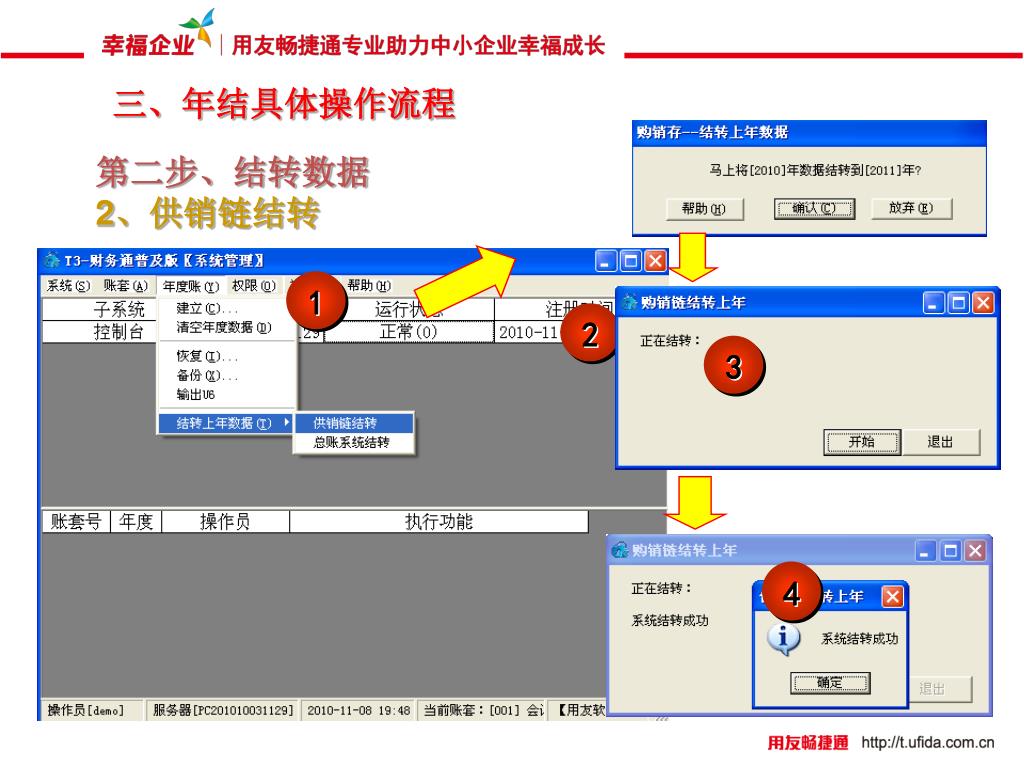
Task: Click information icon in success message box
Action: click(784, 638)
